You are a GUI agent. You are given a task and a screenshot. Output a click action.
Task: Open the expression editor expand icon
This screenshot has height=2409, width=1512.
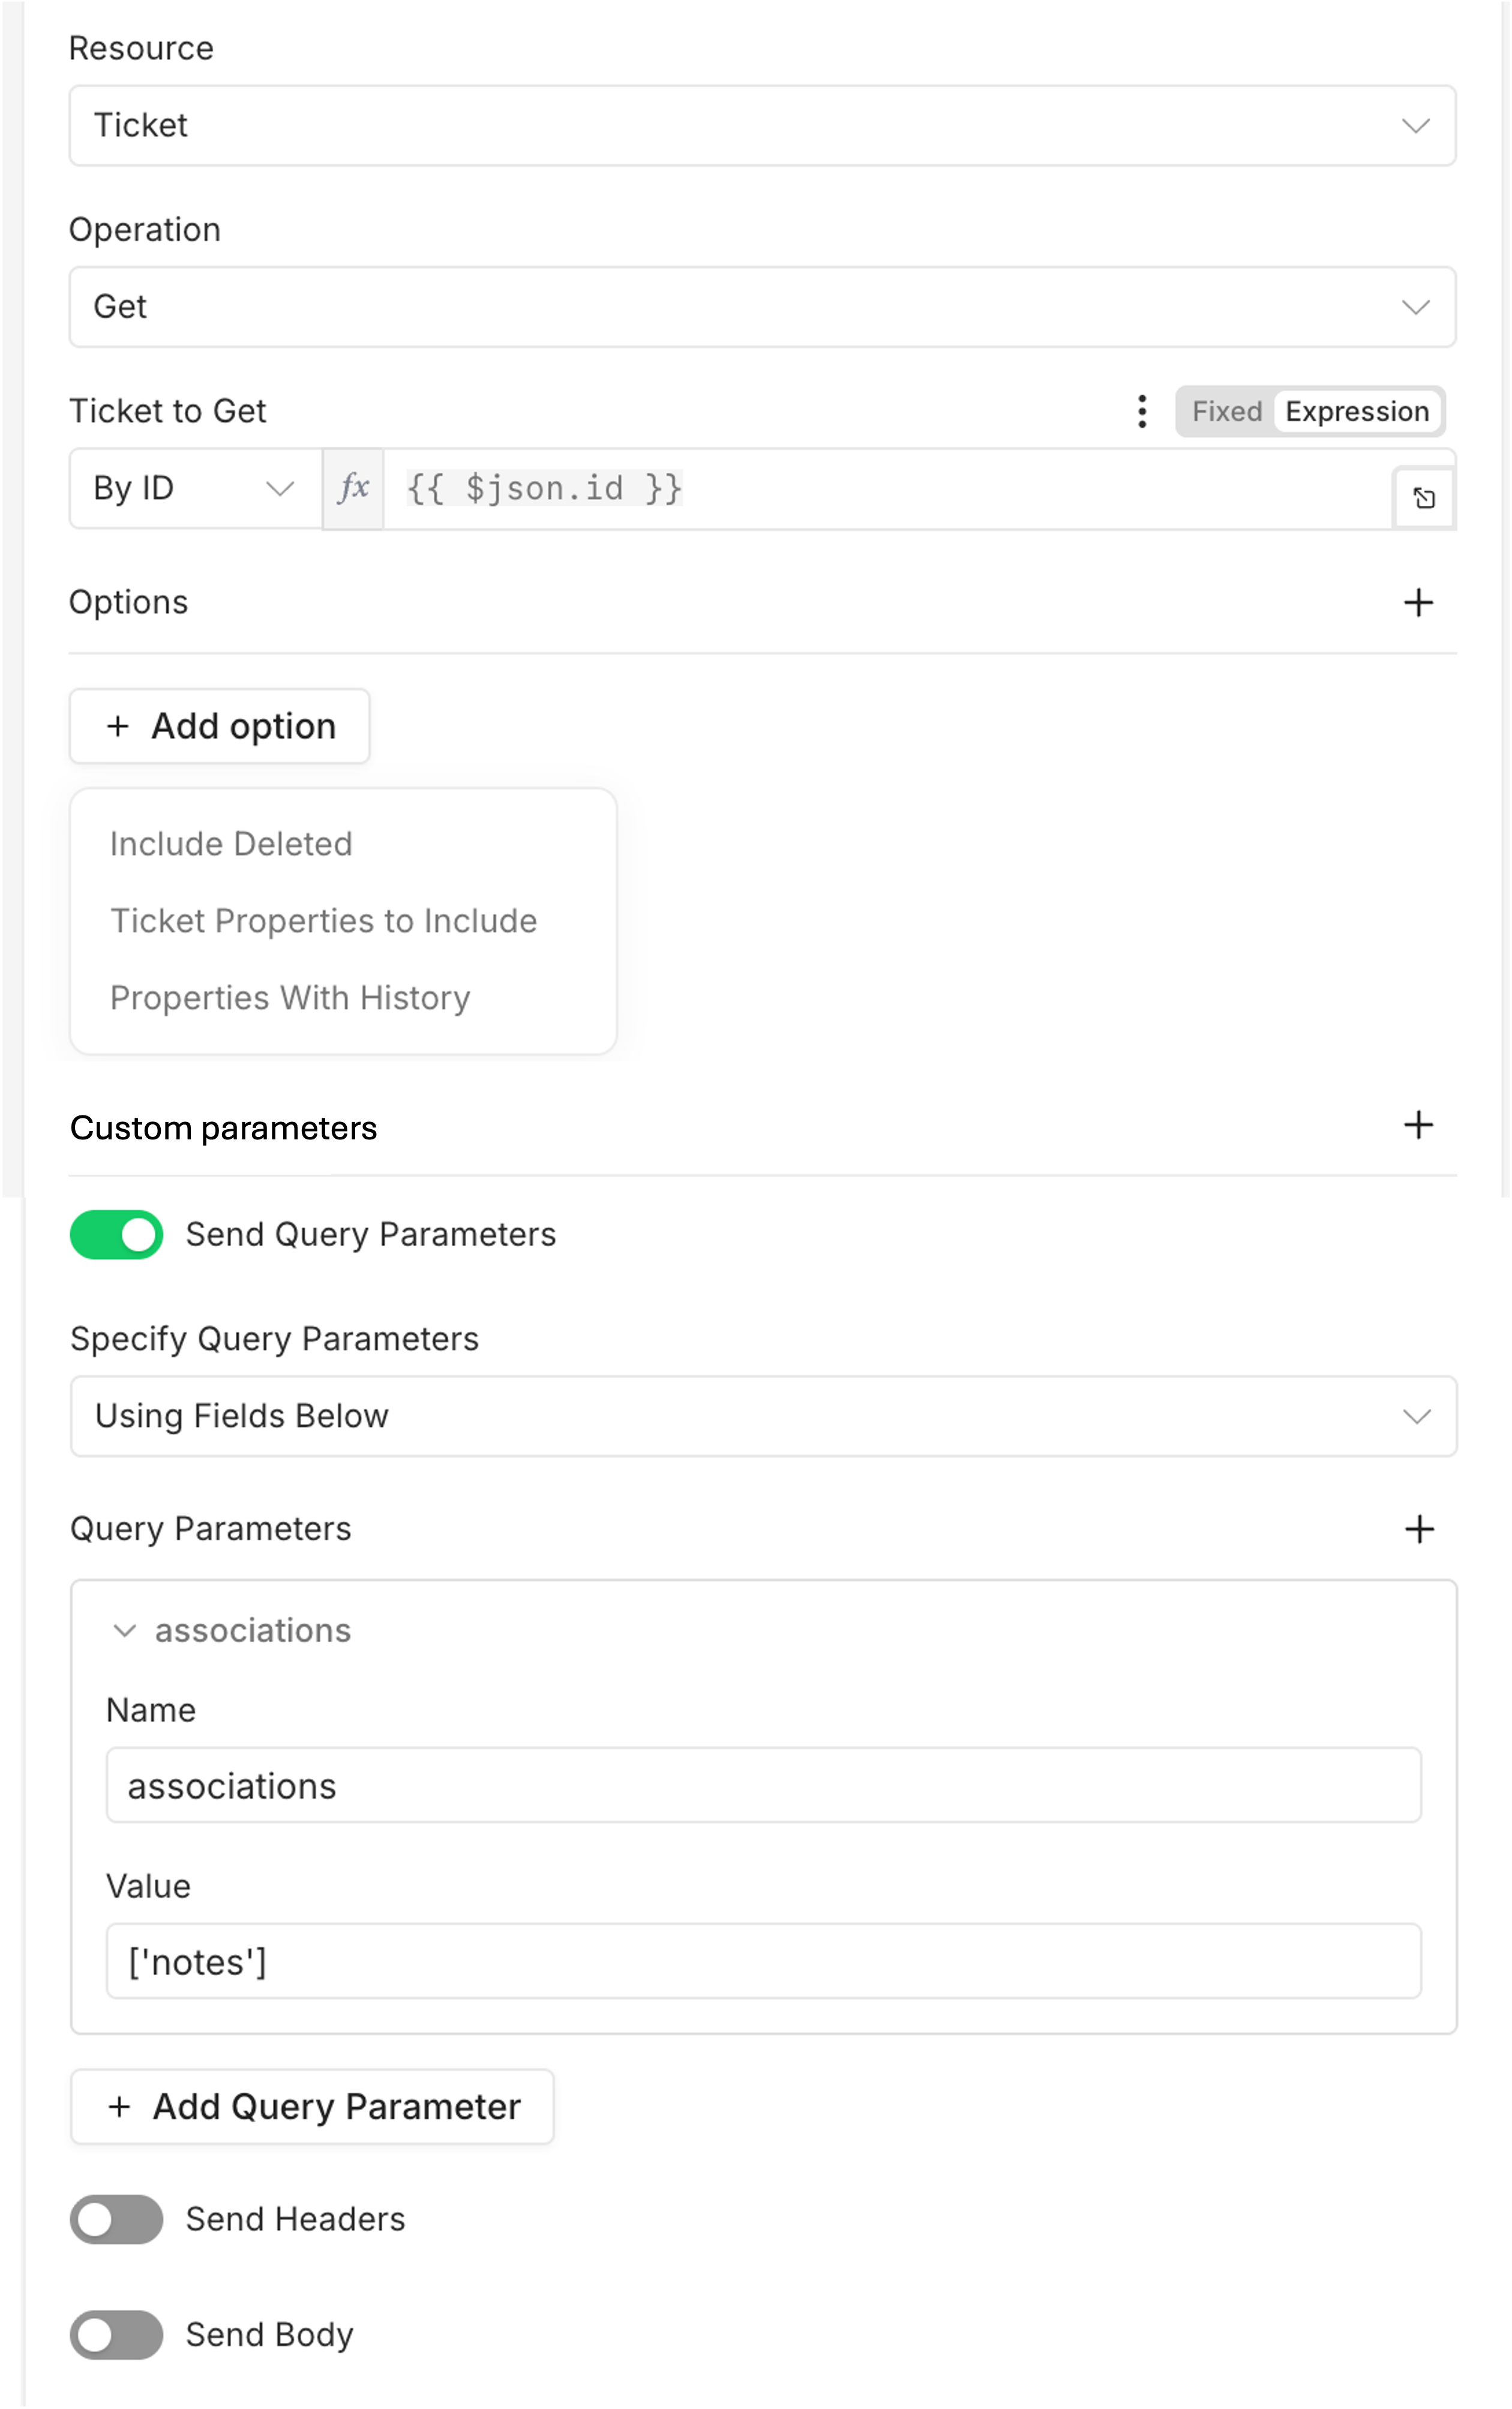pos(1424,498)
